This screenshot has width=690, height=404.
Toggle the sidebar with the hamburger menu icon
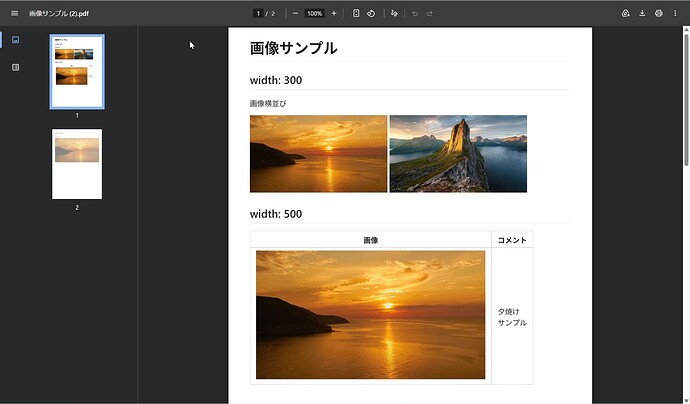click(14, 13)
